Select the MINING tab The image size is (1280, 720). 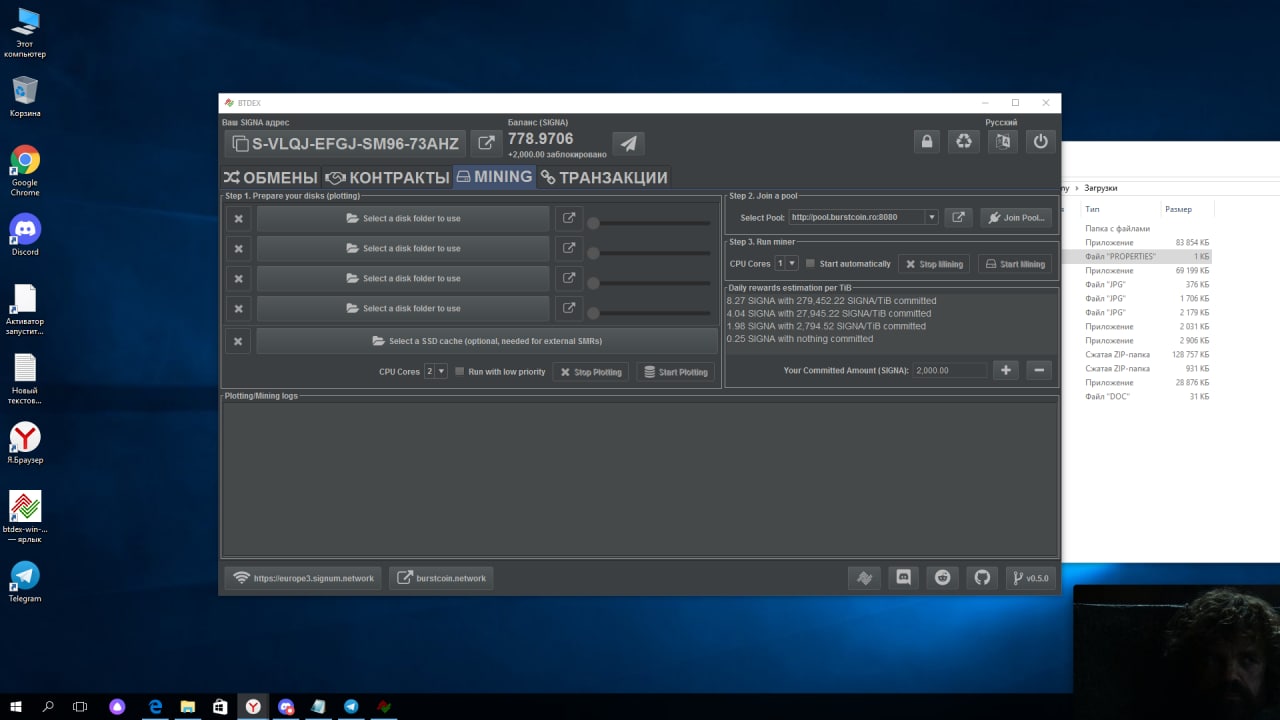tap(494, 177)
